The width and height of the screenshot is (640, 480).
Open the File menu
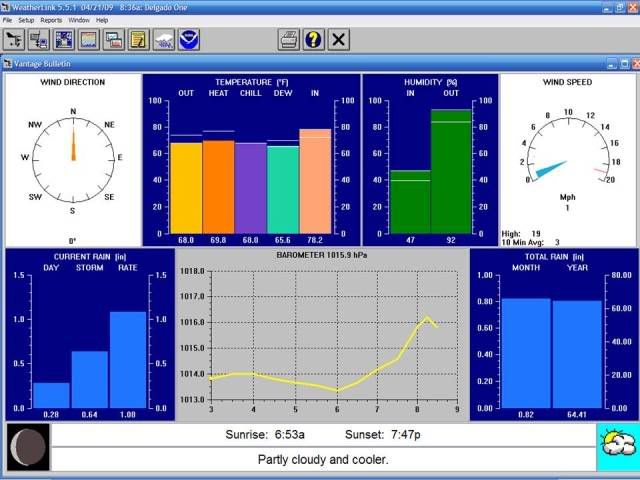pos(7,20)
